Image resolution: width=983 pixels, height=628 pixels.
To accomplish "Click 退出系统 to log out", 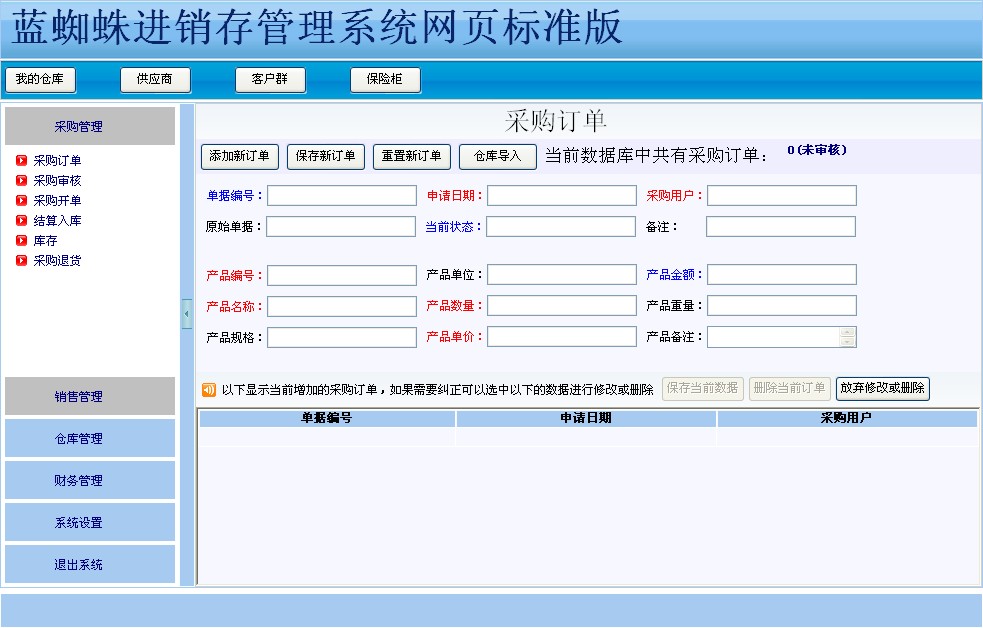I will point(90,564).
